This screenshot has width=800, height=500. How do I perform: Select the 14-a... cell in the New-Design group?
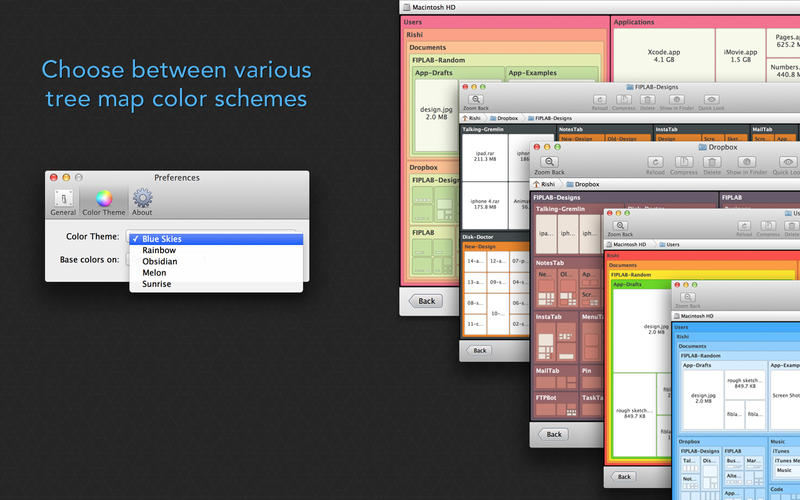coord(476,261)
